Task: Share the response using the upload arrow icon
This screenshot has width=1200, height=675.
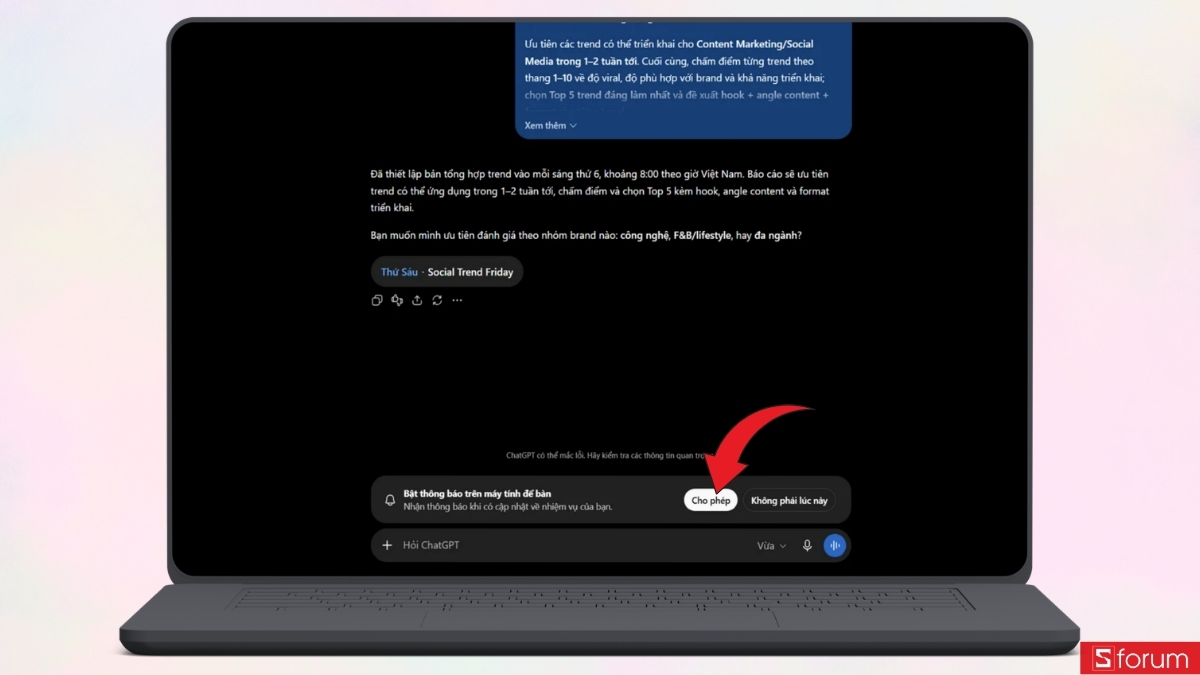Action: click(x=417, y=300)
